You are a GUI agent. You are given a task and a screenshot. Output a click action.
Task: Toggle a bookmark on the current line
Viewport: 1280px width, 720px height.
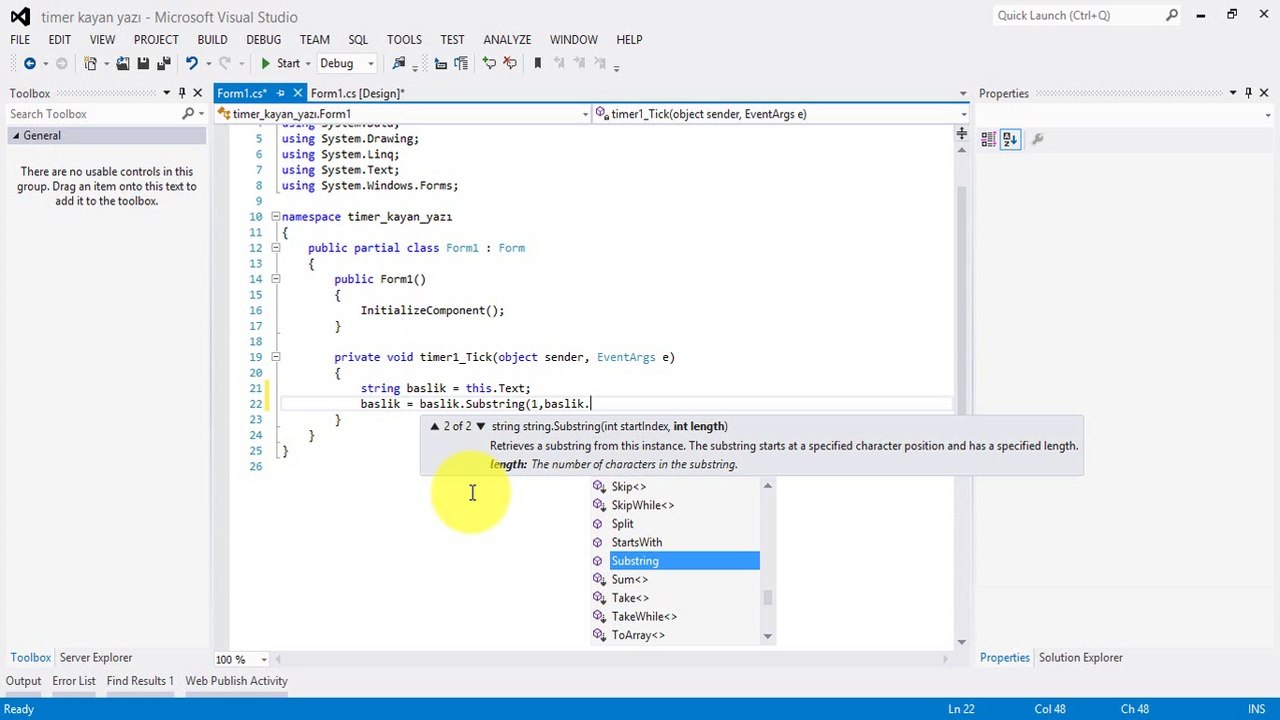point(538,64)
